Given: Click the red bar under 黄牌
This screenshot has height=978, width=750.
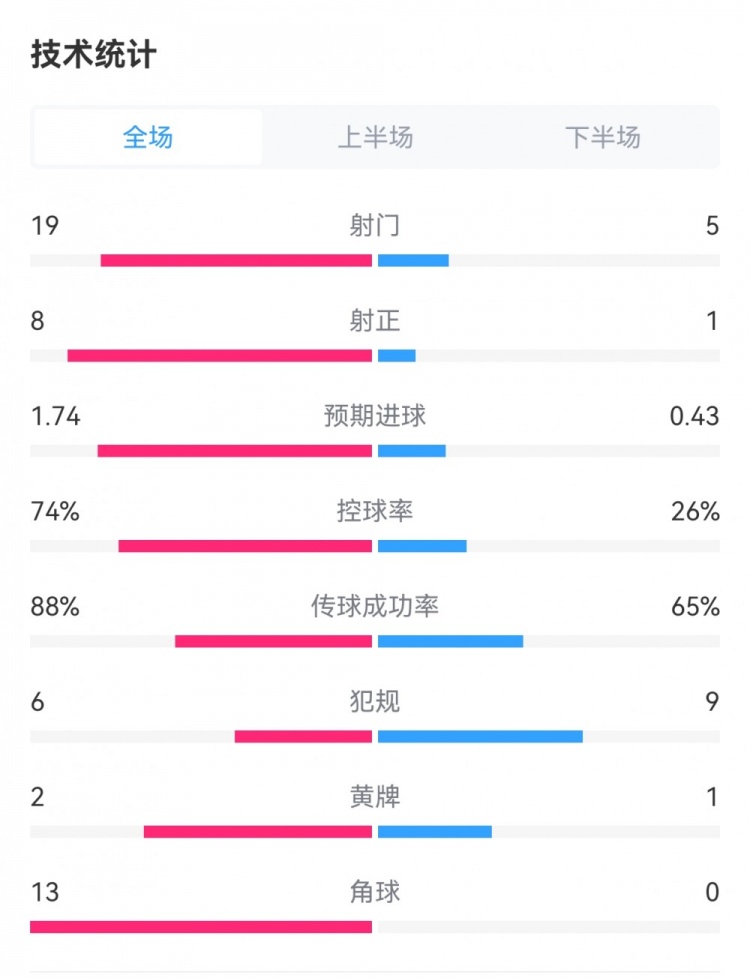Looking at the screenshot, I should (258, 832).
